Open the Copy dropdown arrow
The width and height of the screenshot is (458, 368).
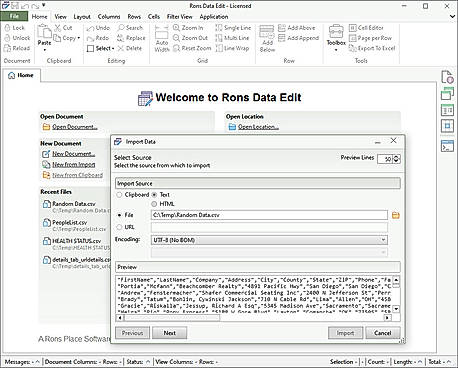tap(79, 38)
